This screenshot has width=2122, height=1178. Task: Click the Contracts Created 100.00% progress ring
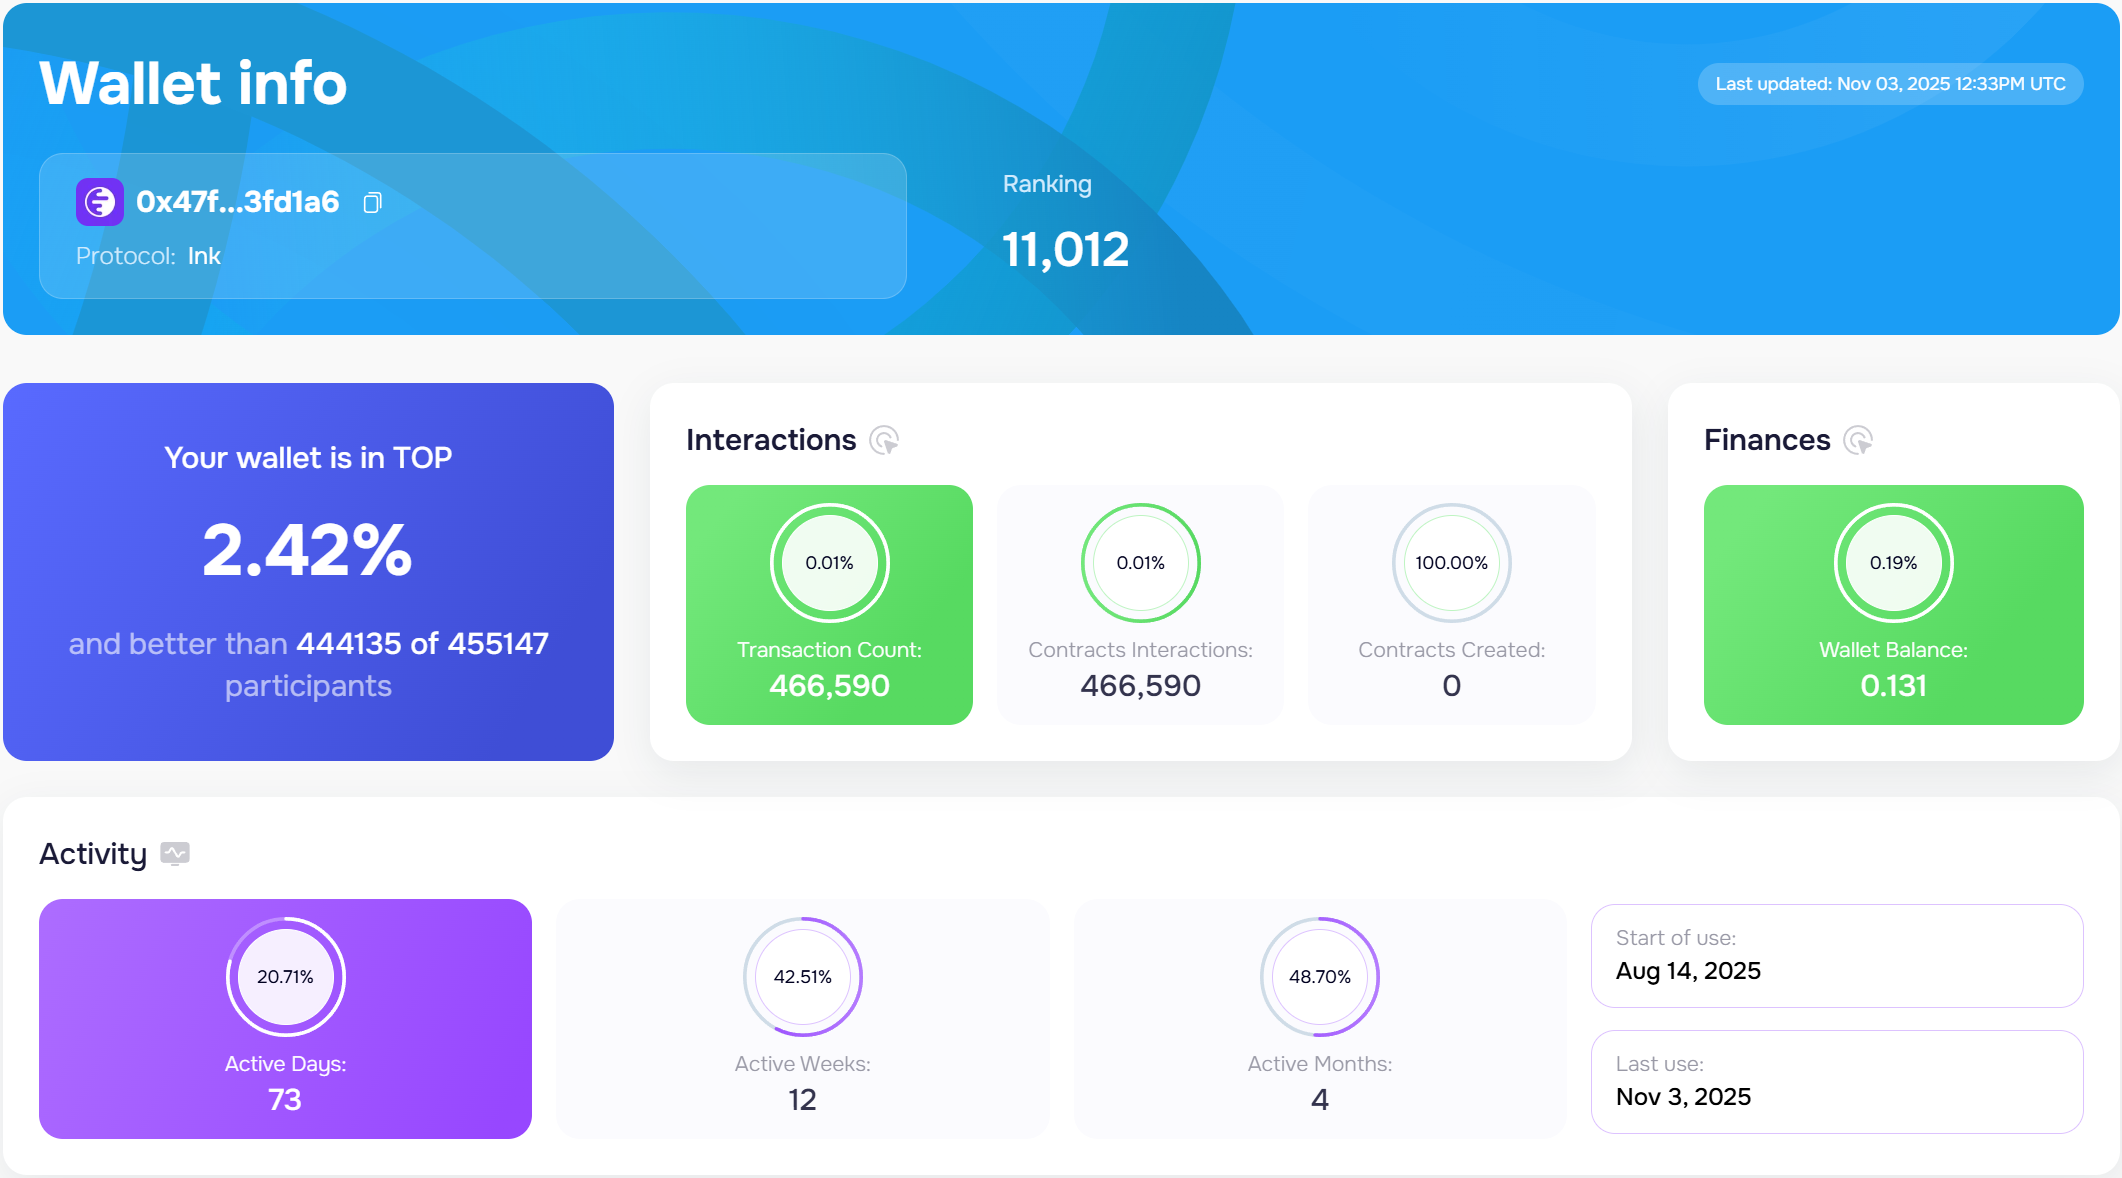(x=1451, y=563)
